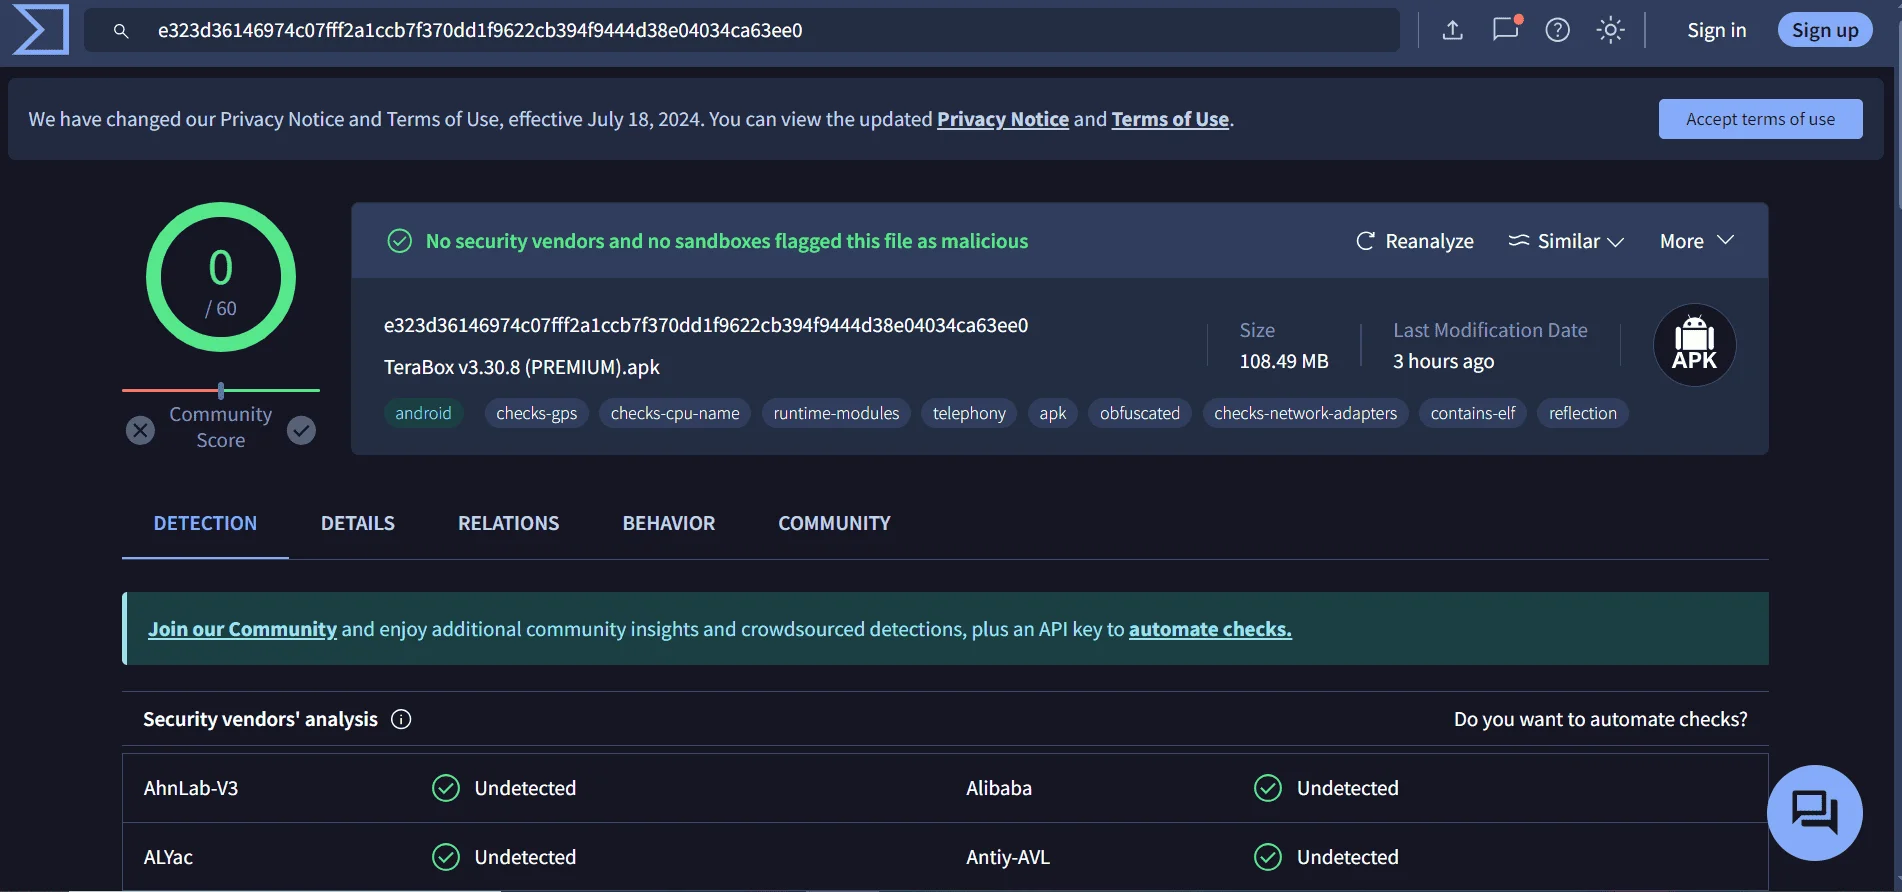The image size is (1902, 892).
Task: Click Antiy-AVL Undetected check icon
Action: (1268, 857)
